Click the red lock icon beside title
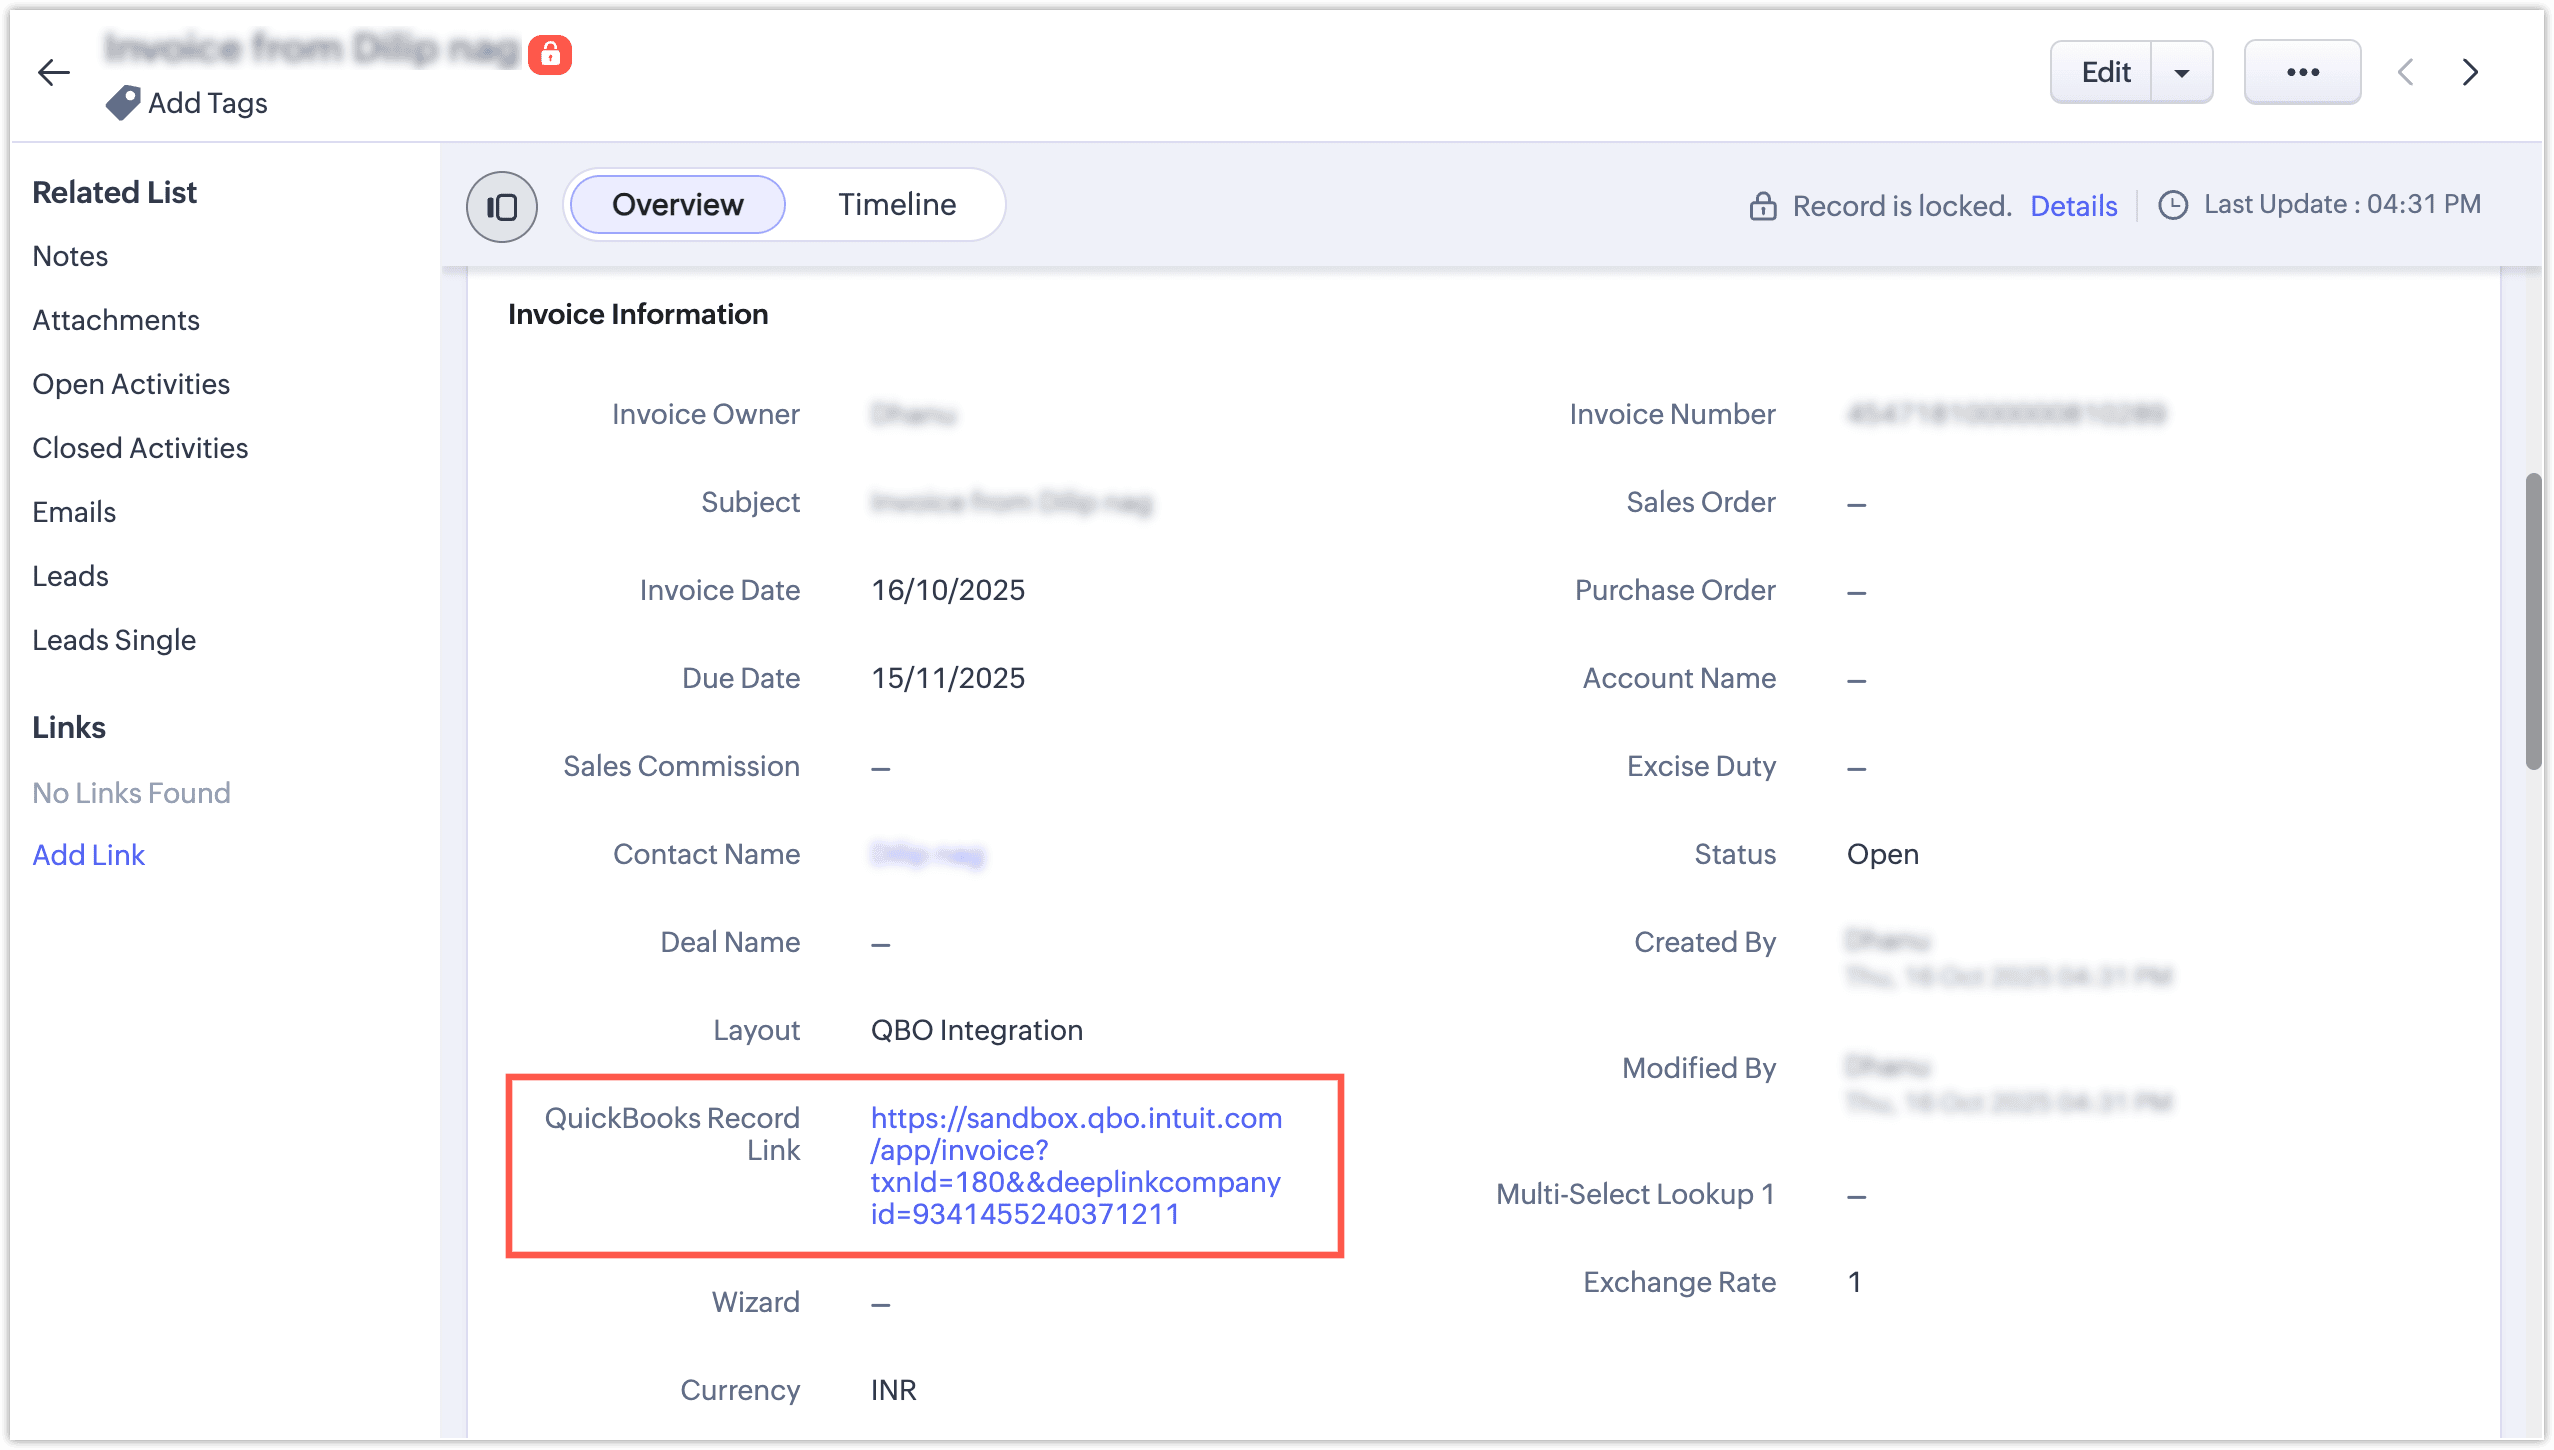This screenshot has height=1450, width=2554. point(550,55)
